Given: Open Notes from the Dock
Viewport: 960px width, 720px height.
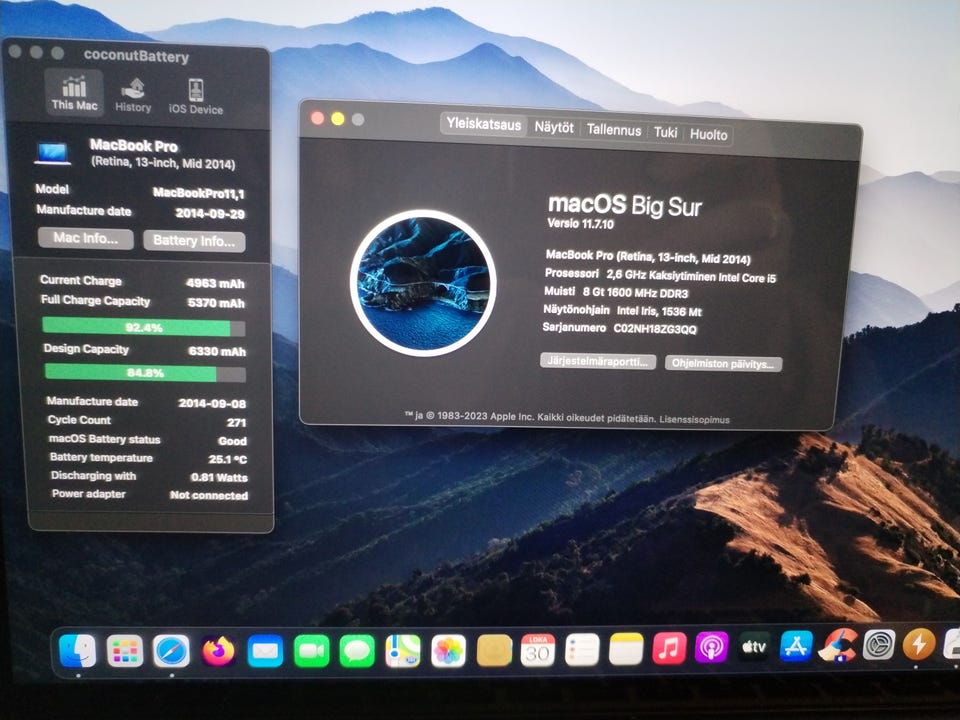Looking at the screenshot, I should click(x=626, y=649).
